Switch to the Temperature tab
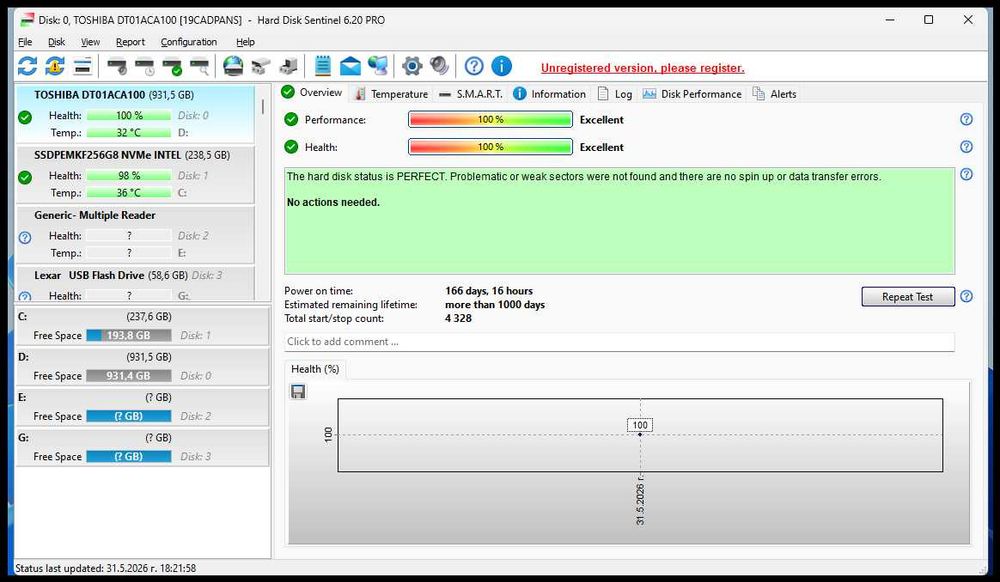 point(391,94)
